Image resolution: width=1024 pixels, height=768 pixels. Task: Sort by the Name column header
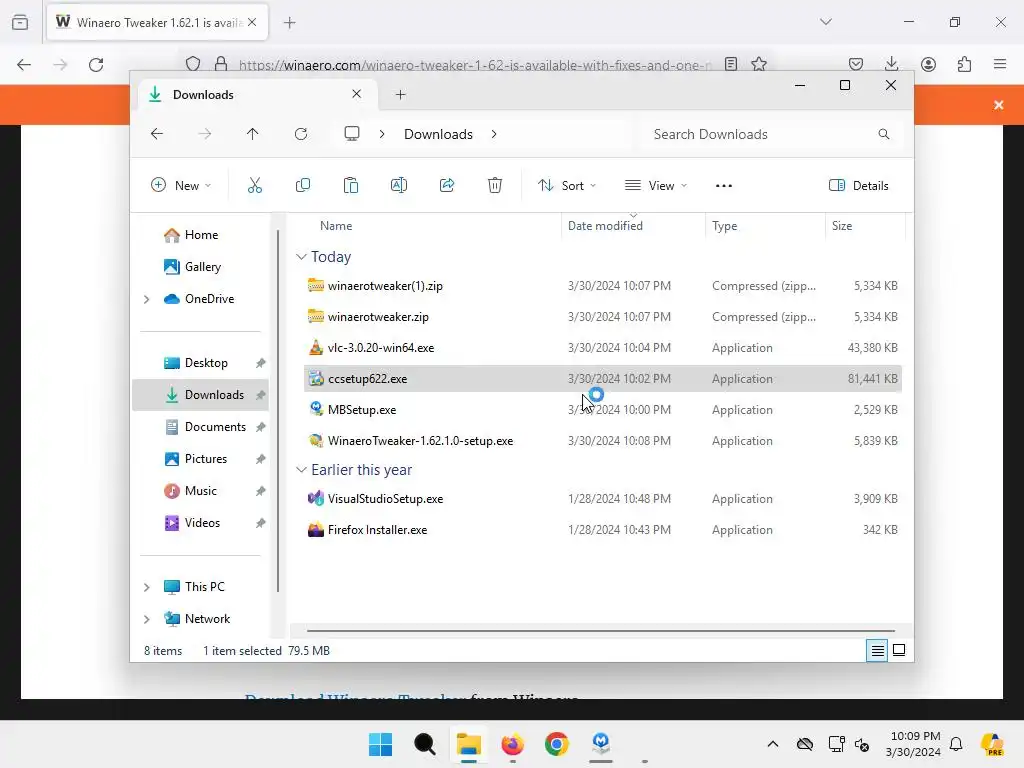pyautogui.click(x=336, y=226)
